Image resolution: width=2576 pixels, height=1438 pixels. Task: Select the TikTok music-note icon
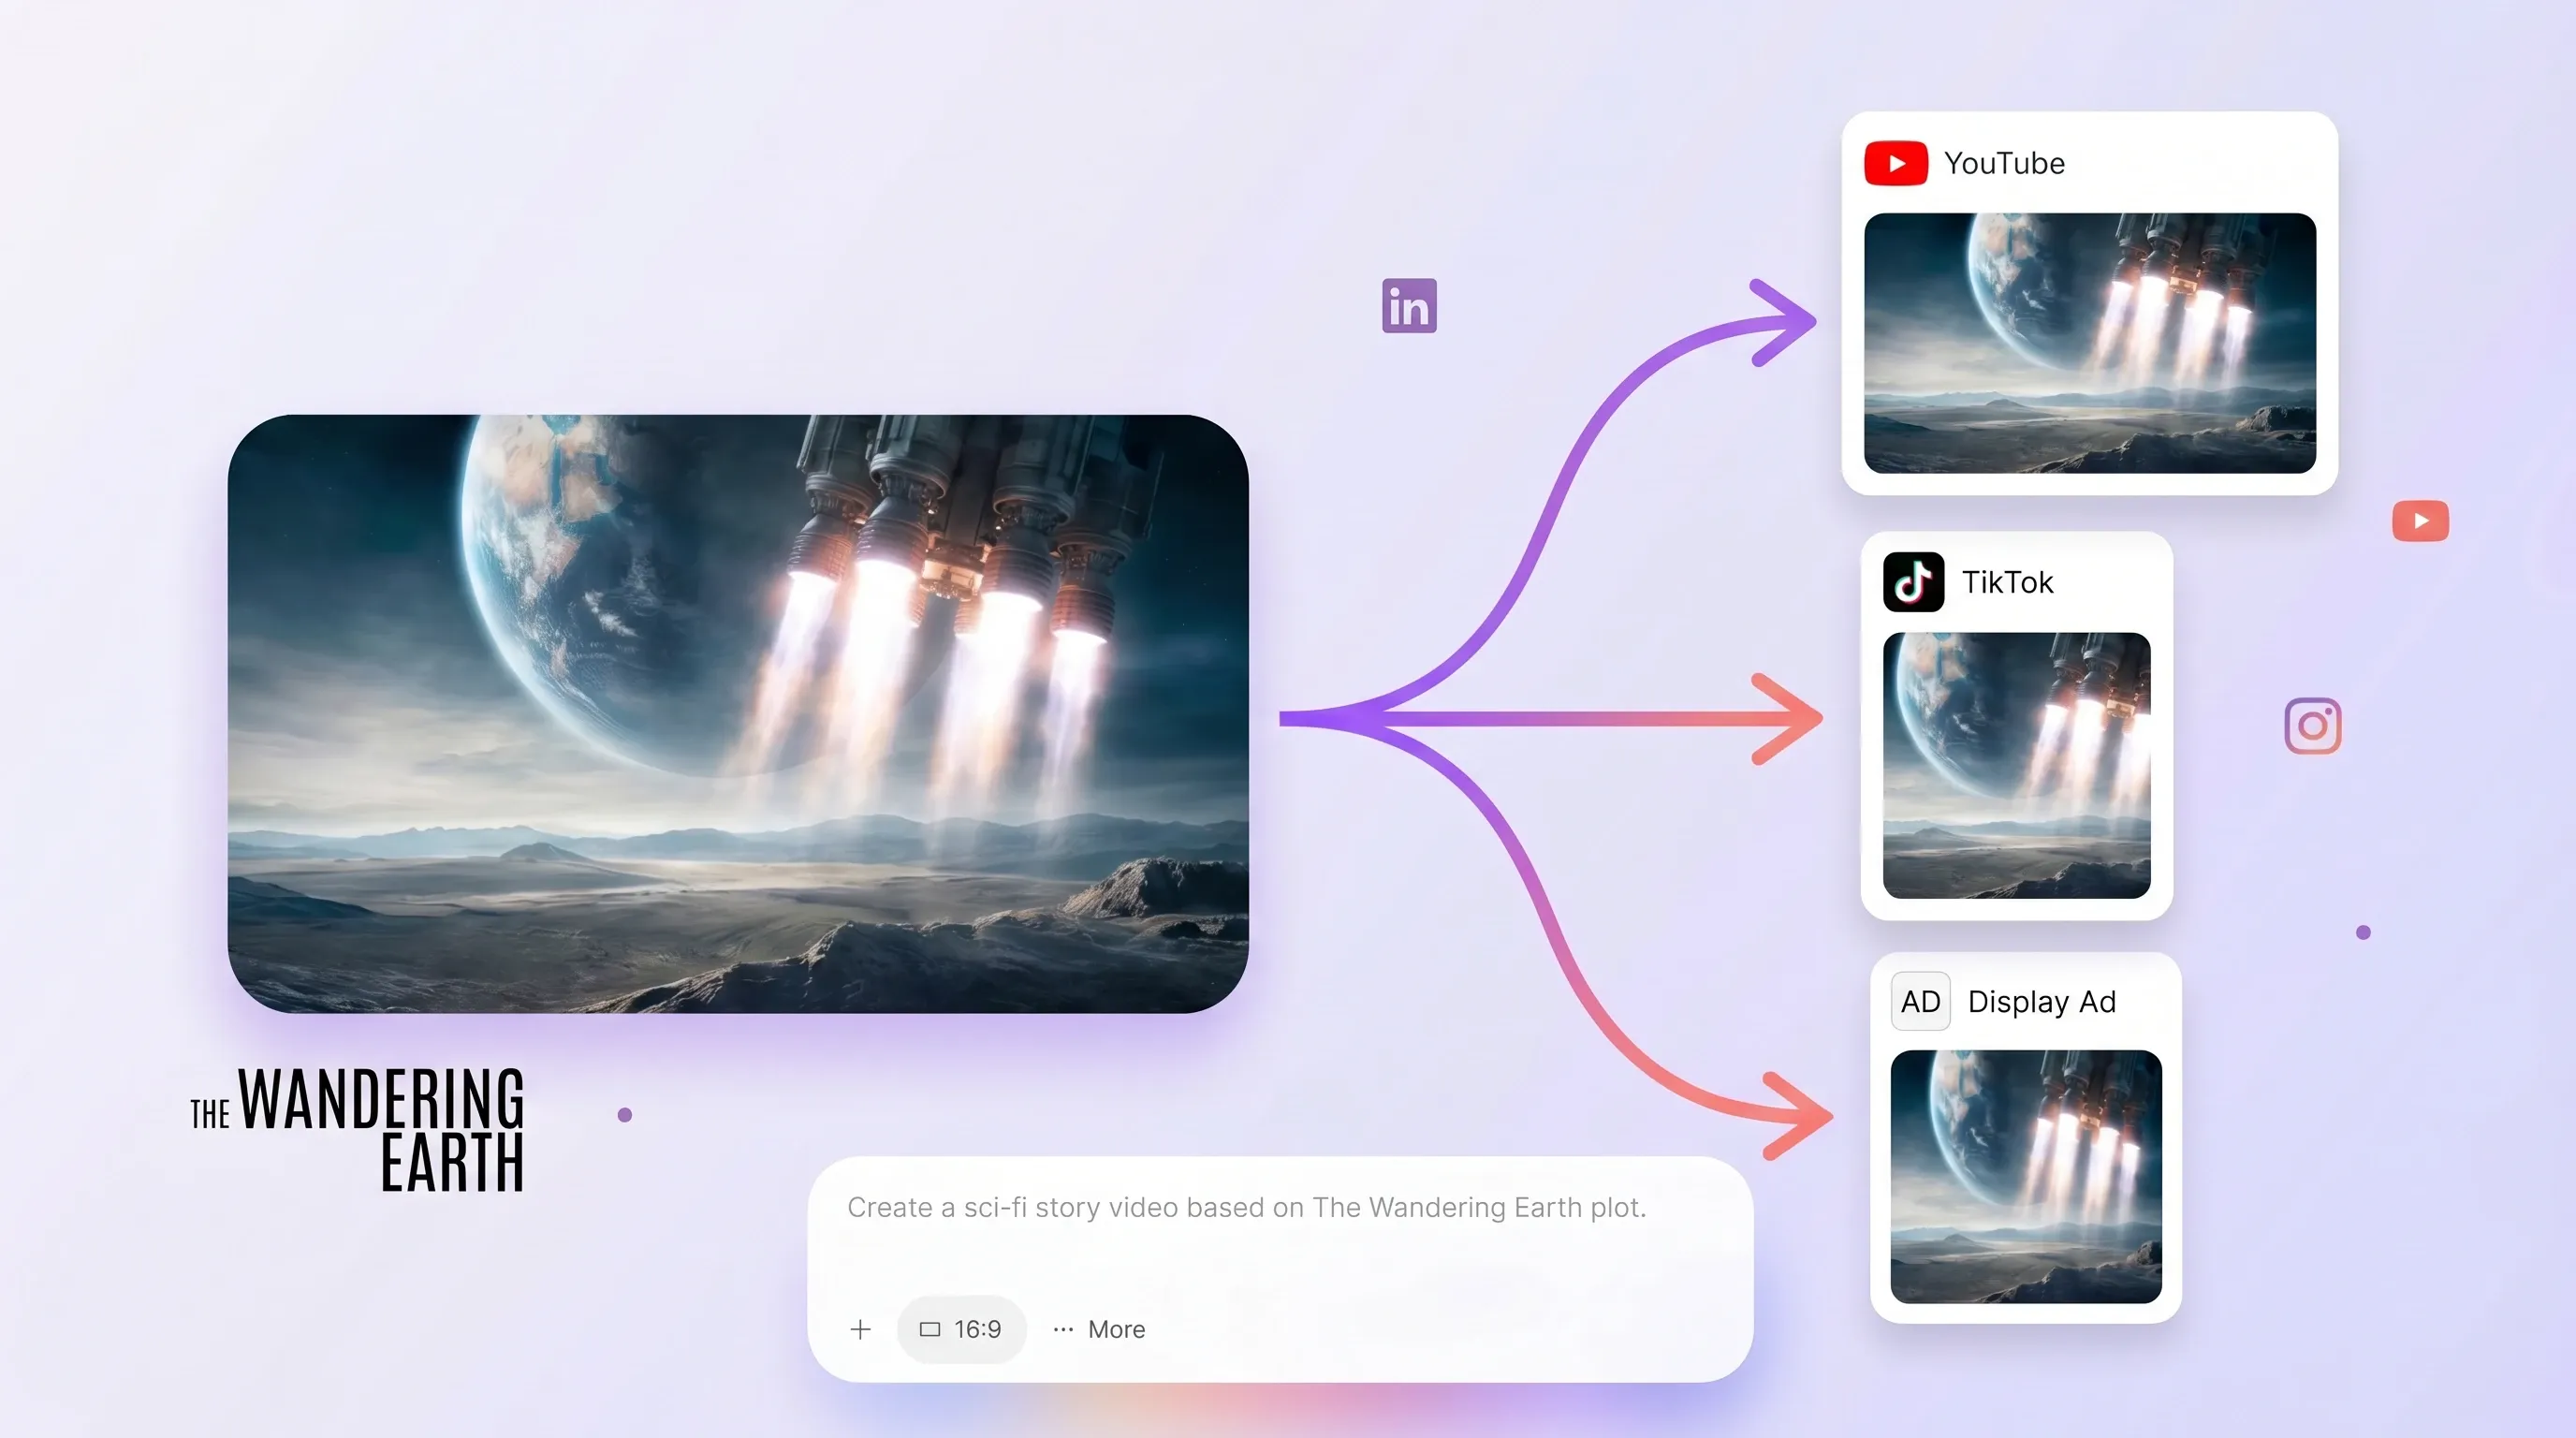point(1912,581)
